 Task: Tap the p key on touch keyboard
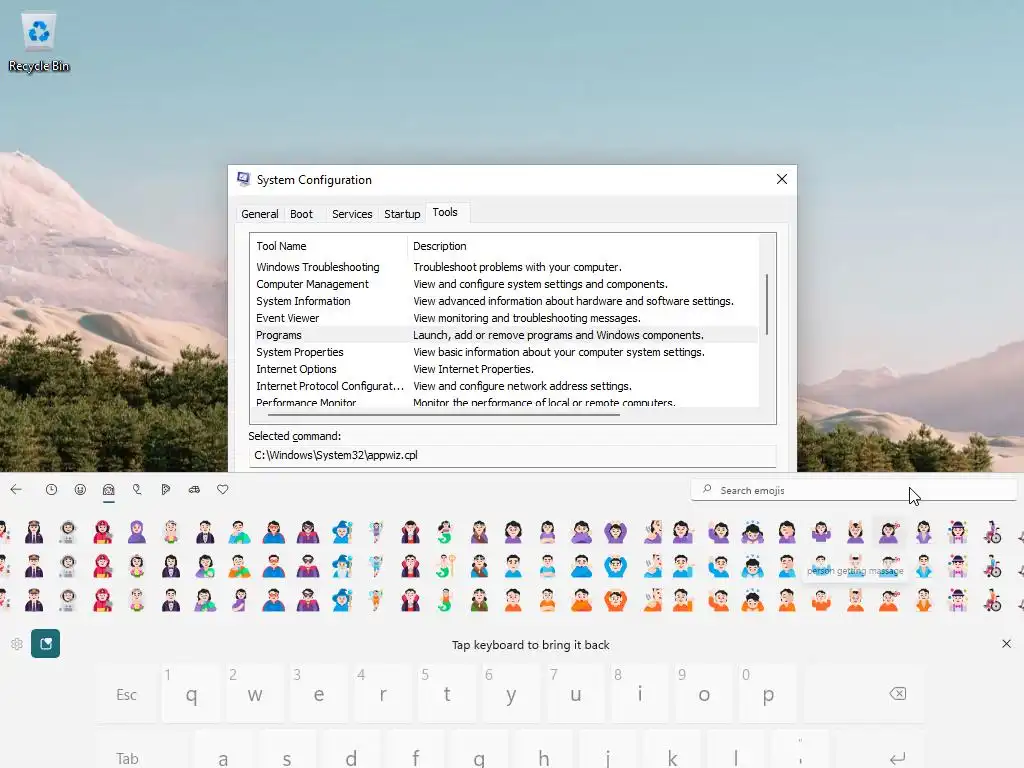pyautogui.click(x=768, y=694)
